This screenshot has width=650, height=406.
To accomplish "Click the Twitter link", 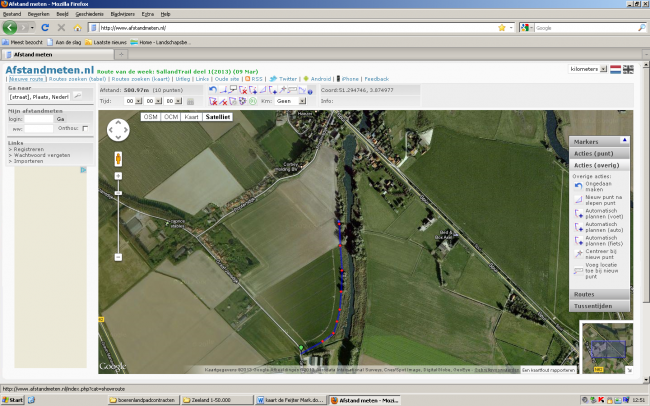I will [x=288, y=79].
